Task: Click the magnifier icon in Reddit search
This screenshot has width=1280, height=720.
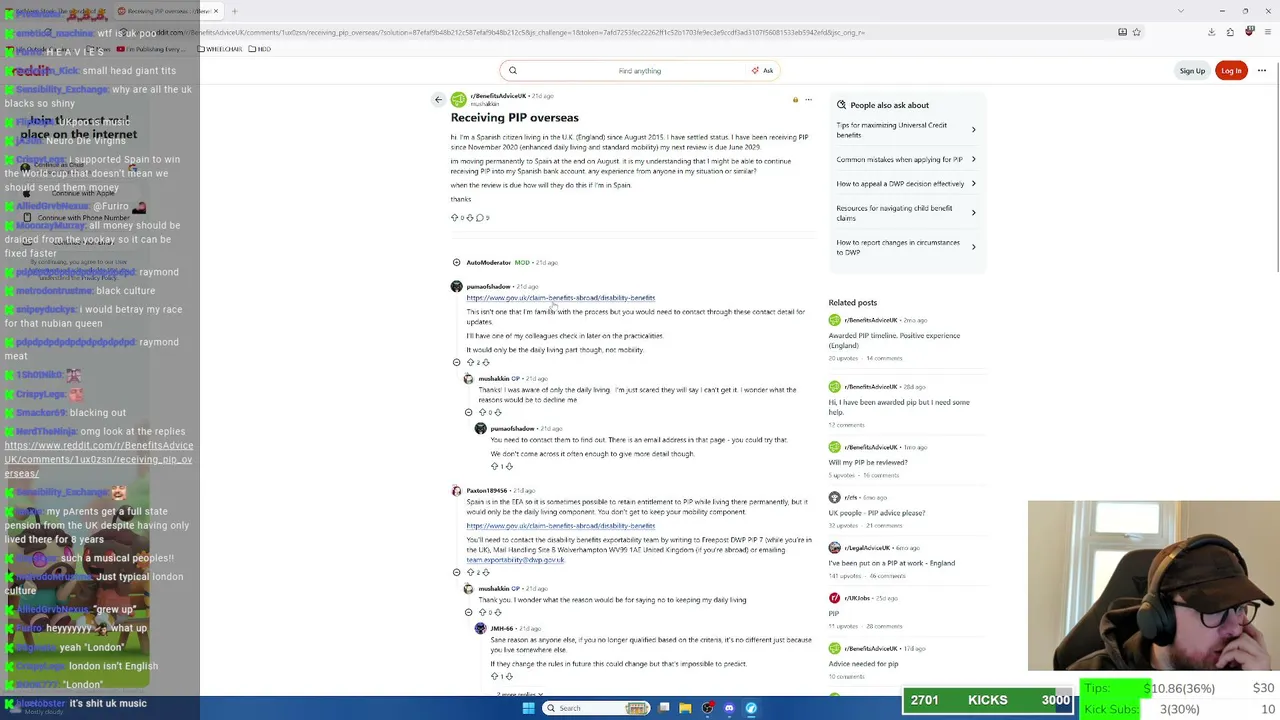Action: [513, 71]
